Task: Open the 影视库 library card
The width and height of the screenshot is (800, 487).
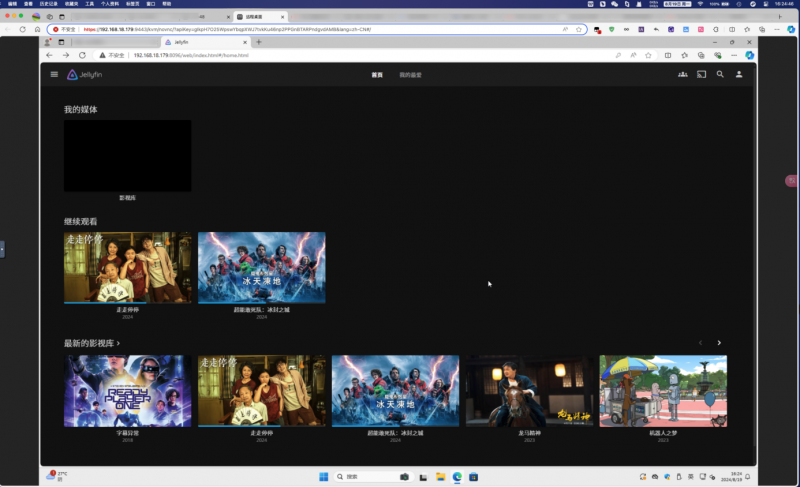Action: [x=127, y=156]
